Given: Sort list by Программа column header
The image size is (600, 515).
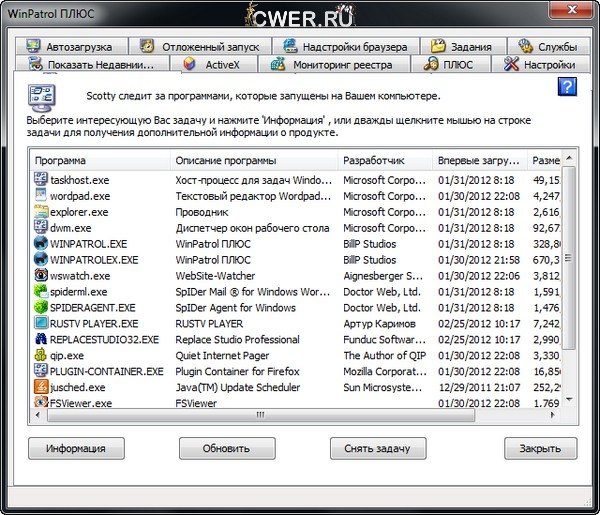Looking at the screenshot, I should [x=98, y=160].
